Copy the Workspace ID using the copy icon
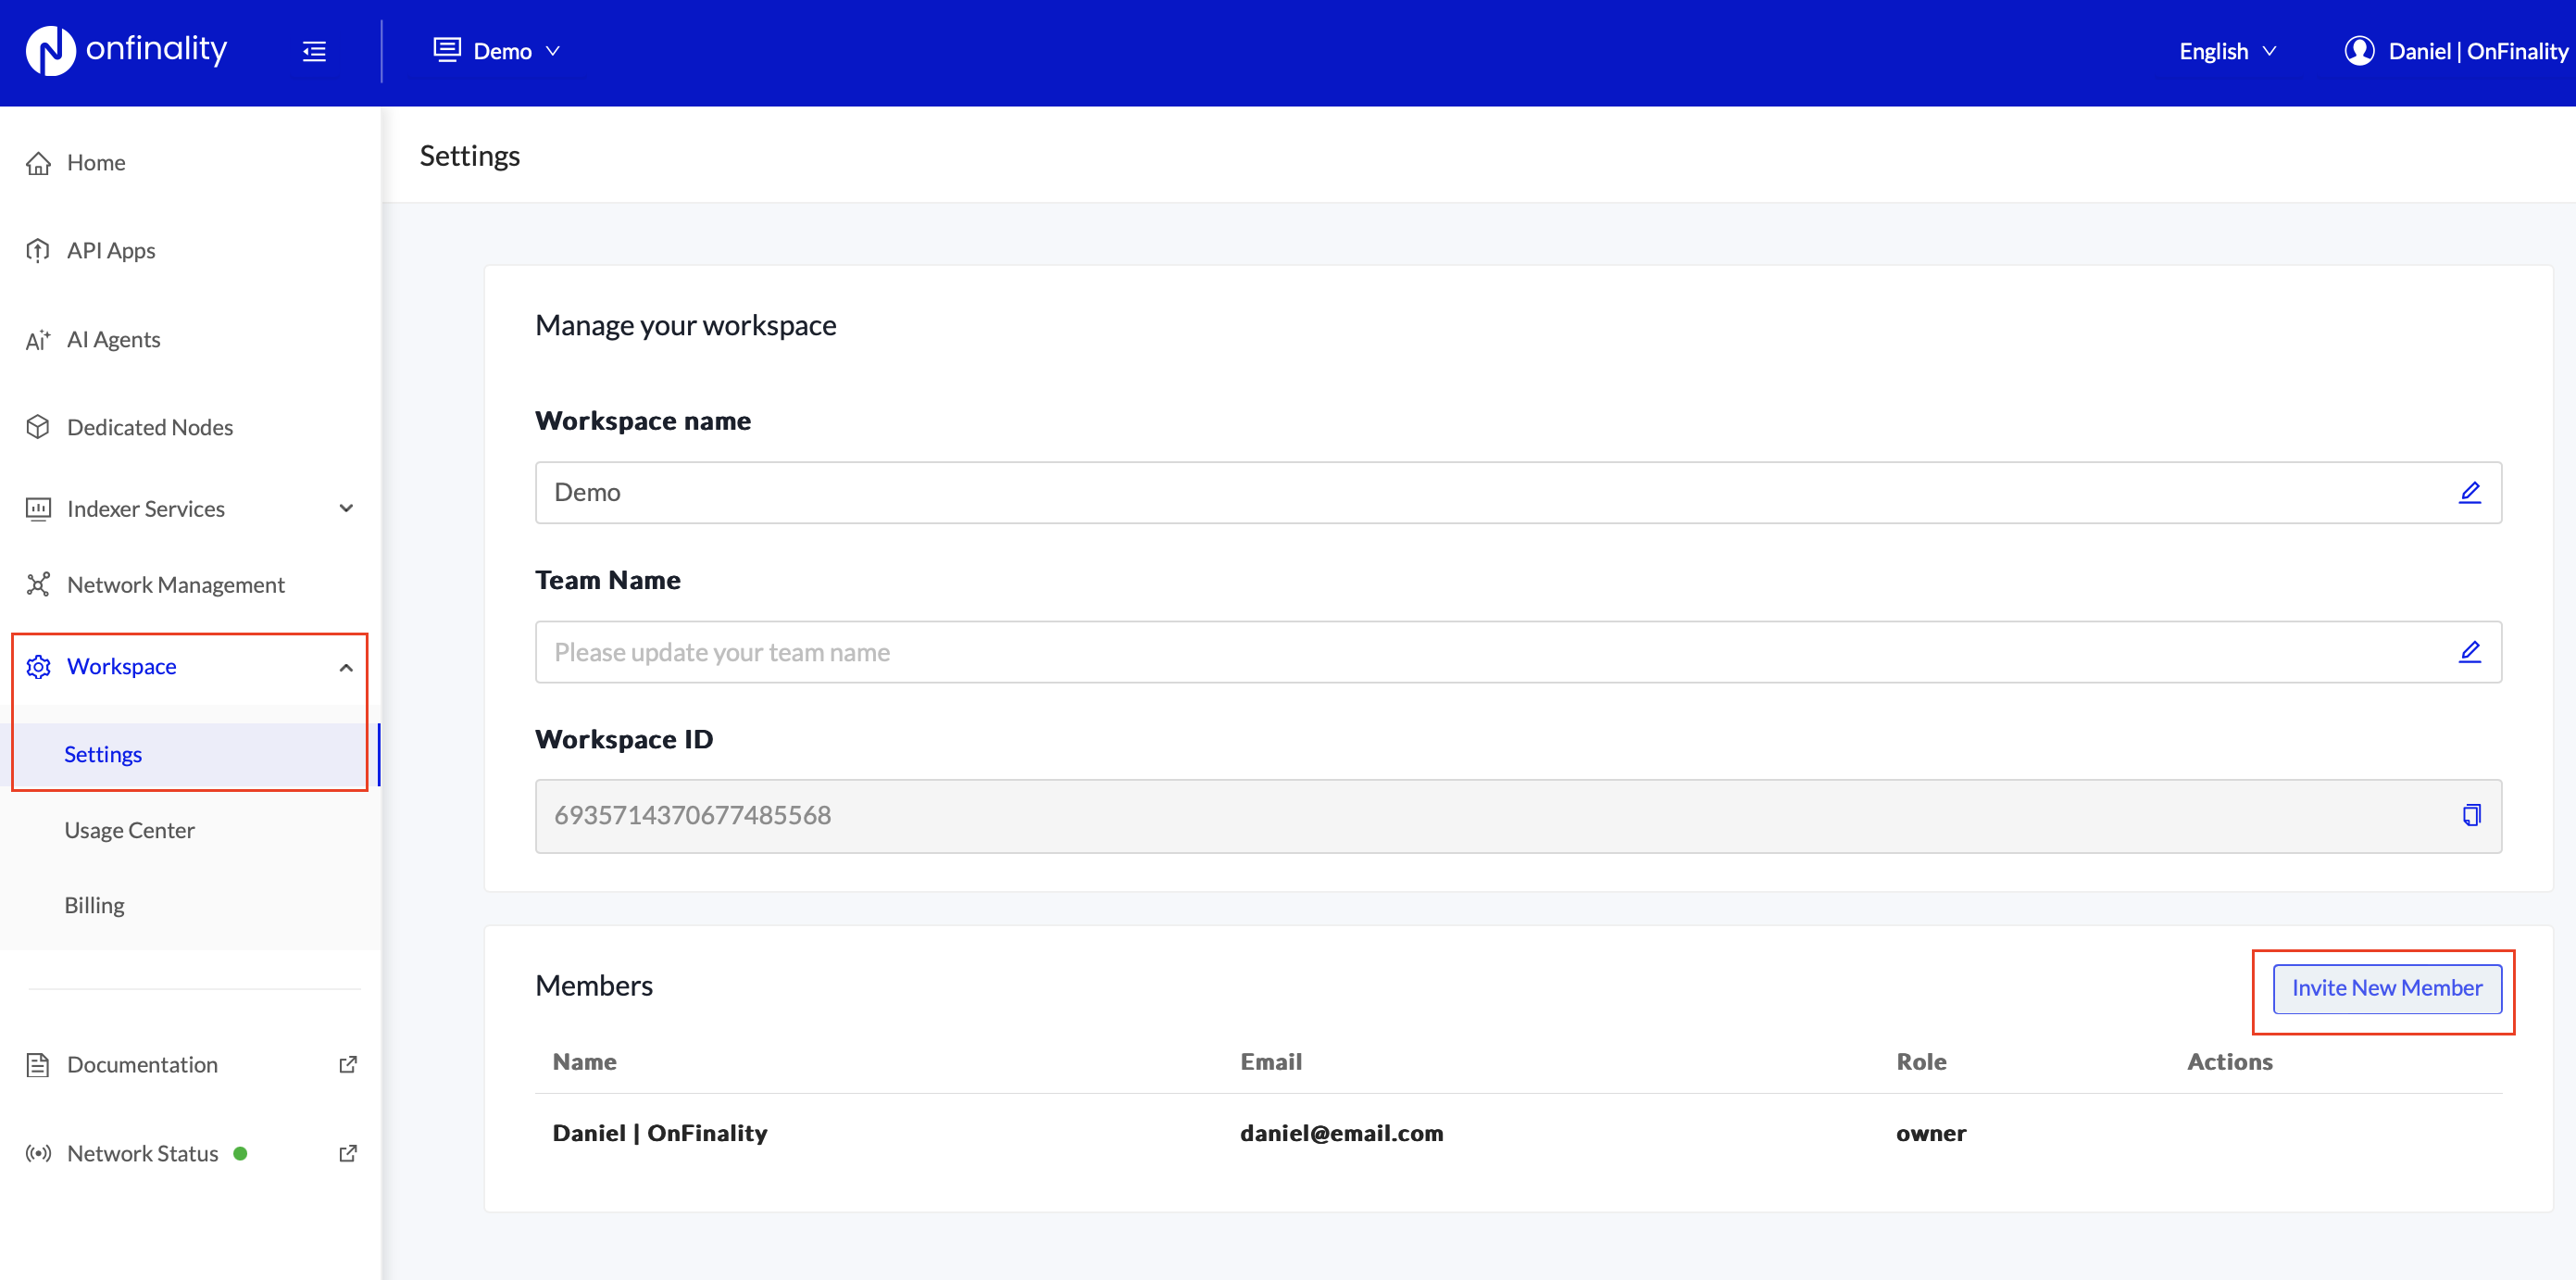Viewport: 2576px width, 1280px height. point(2471,815)
